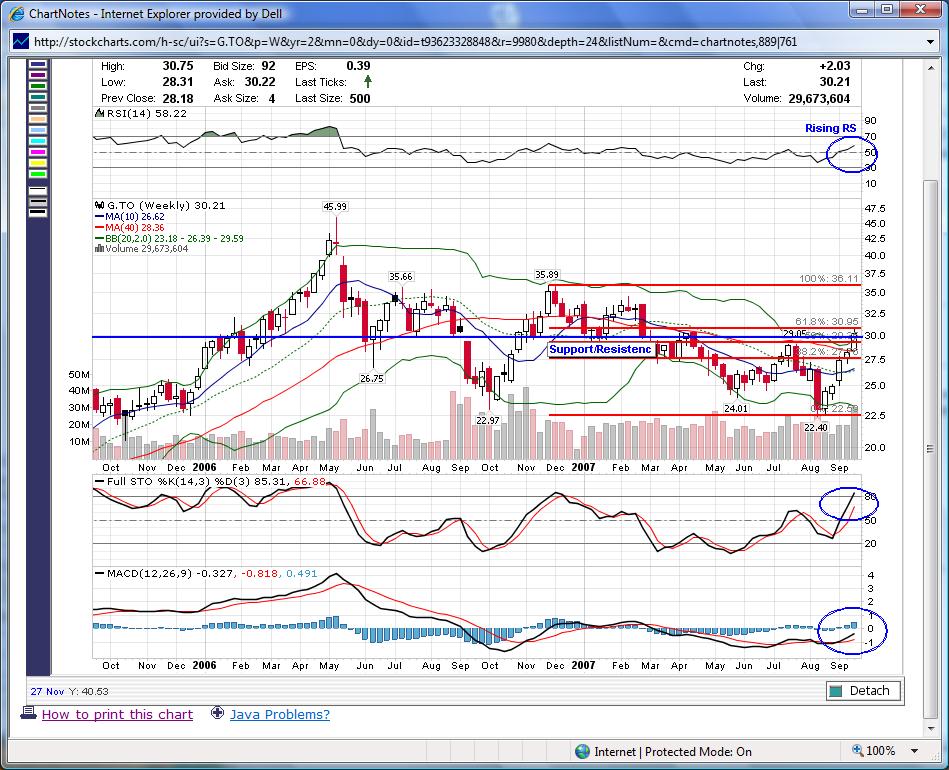This screenshot has width=949, height=770.
Task: Click the 100% zoom magnifier icon
Action: pos(858,751)
